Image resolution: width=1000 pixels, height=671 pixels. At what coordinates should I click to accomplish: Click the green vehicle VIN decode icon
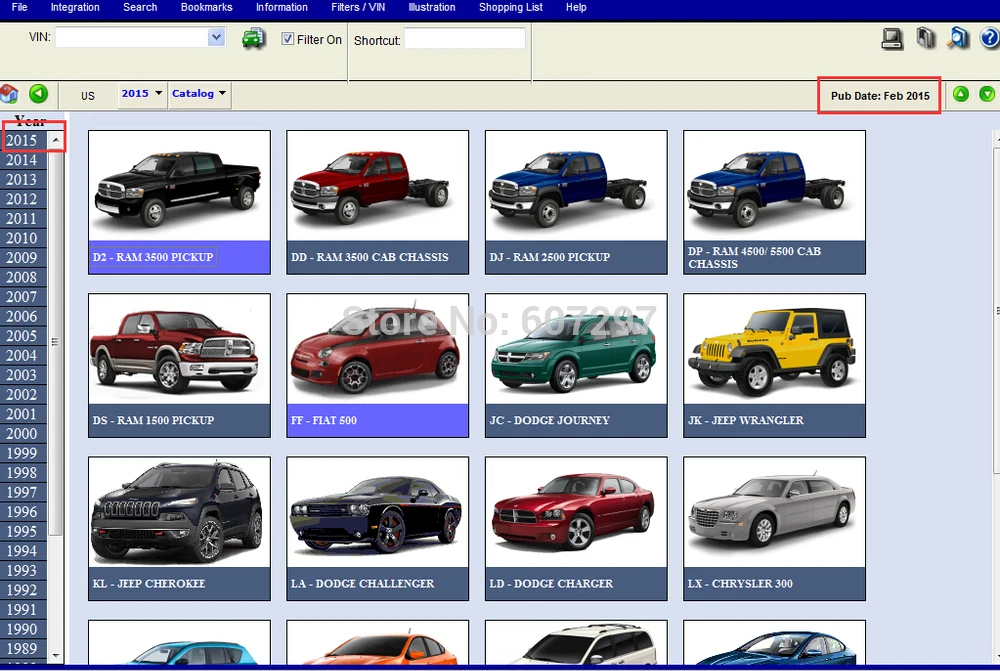[253, 38]
